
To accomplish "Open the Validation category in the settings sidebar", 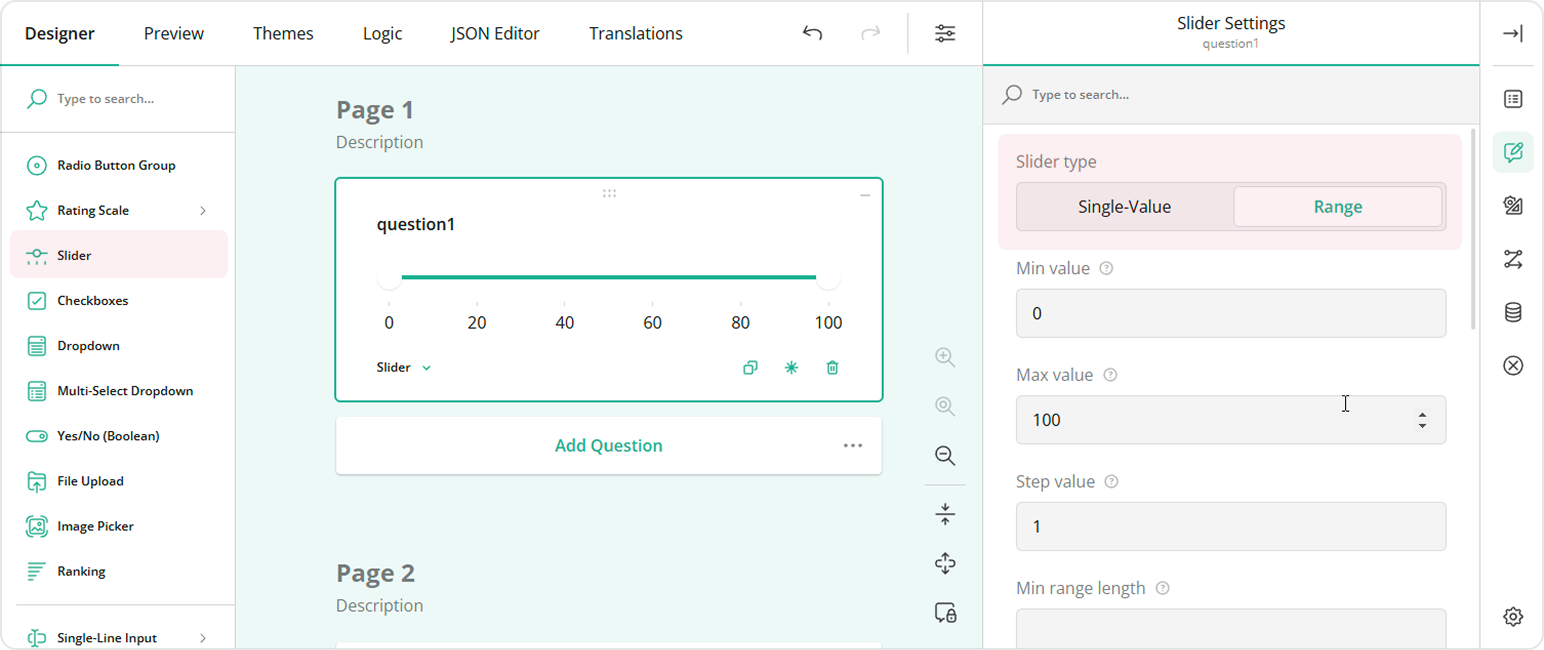I will click(x=1513, y=366).
